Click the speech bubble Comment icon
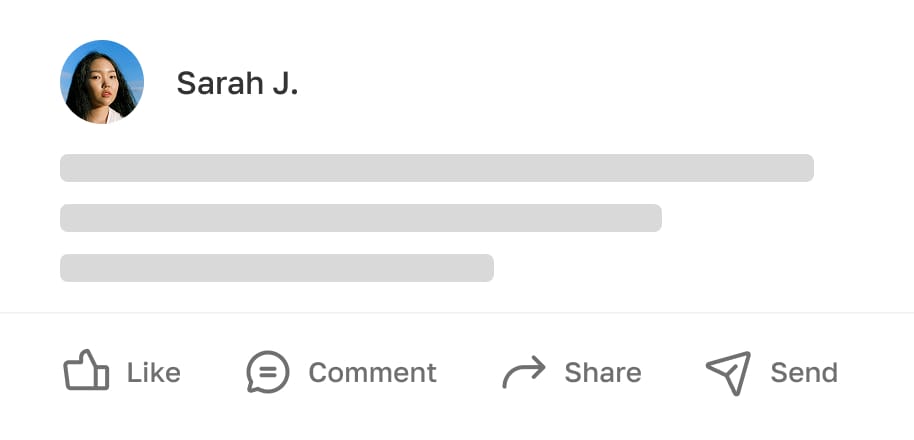Image resolution: width=914 pixels, height=440 pixels. point(268,372)
